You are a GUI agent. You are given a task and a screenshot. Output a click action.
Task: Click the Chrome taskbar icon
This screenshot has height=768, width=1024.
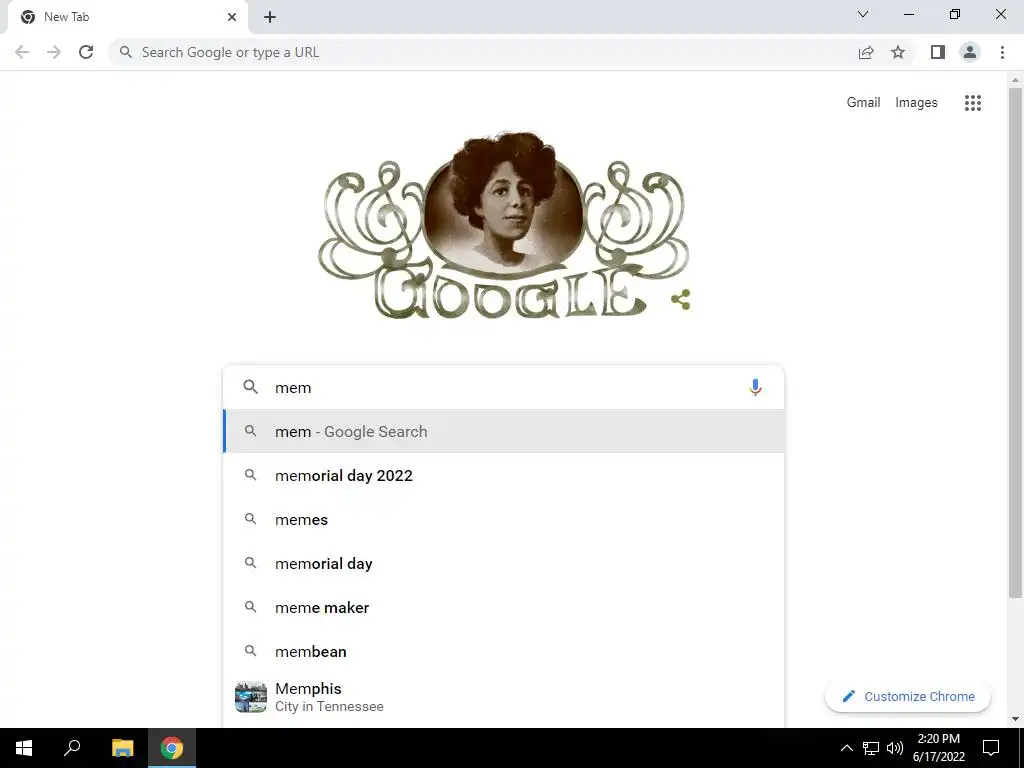coord(172,748)
